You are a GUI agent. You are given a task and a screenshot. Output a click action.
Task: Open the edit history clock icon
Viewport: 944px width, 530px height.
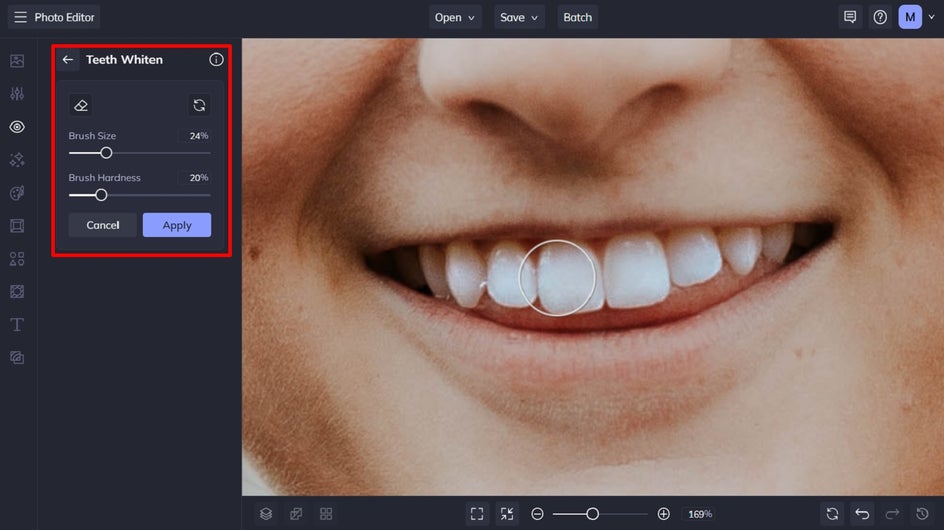922,514
